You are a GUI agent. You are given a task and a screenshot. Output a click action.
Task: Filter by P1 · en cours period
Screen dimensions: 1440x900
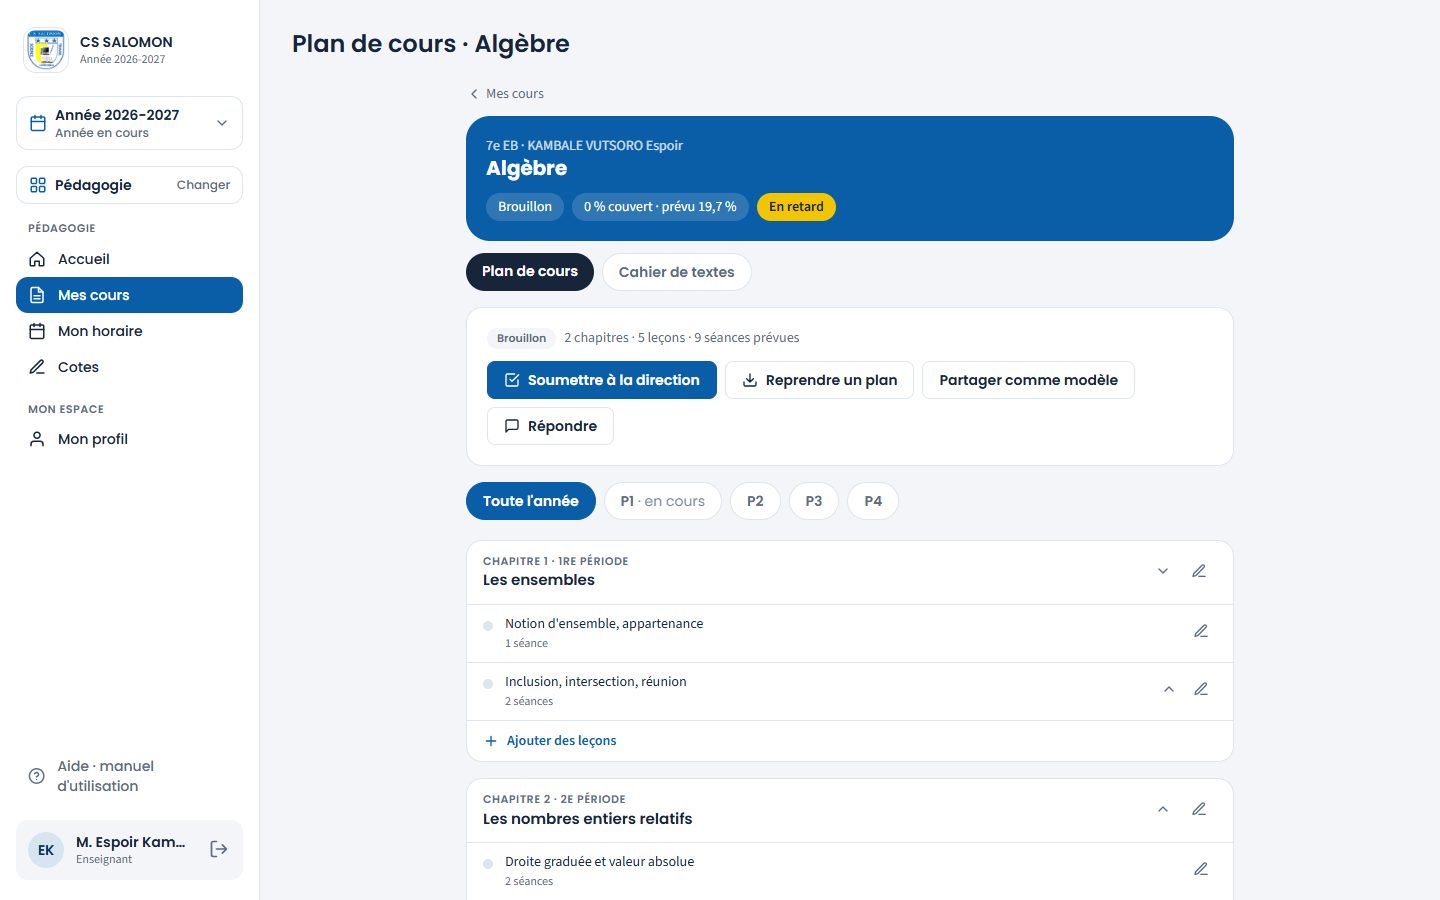tap(662, 501)
